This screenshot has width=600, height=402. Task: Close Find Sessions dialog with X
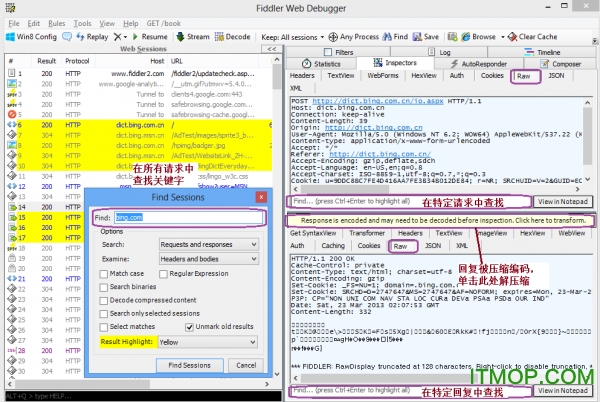point(261,197)
